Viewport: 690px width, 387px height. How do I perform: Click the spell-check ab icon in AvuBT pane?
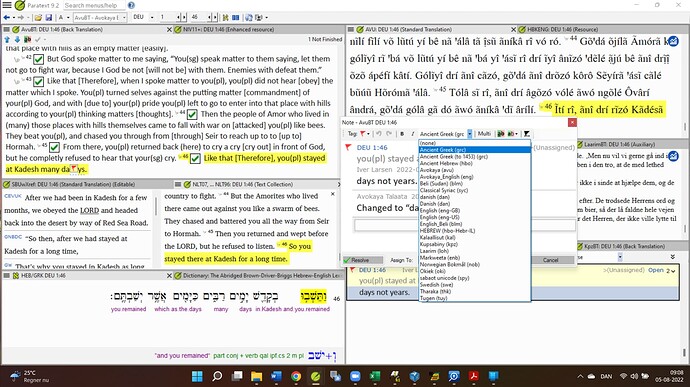(x=27, y=39)
